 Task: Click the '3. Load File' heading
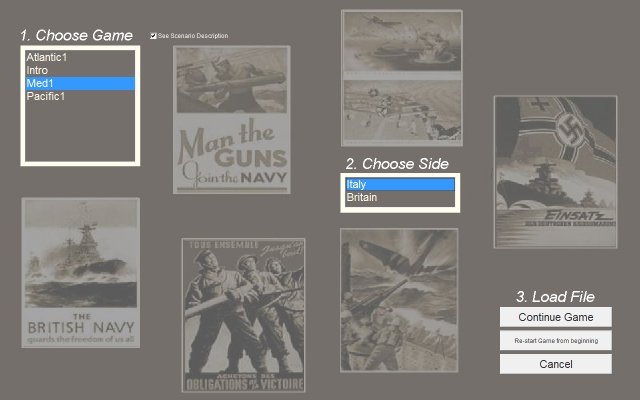click(x=555, y=296)
